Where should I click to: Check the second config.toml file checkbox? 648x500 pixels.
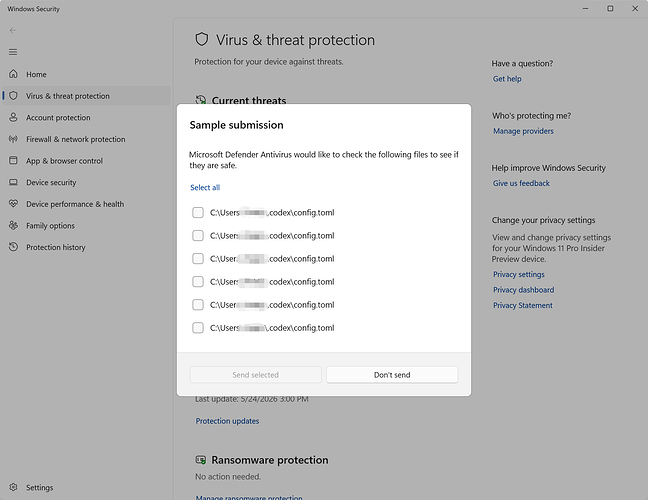coord(198,236)
